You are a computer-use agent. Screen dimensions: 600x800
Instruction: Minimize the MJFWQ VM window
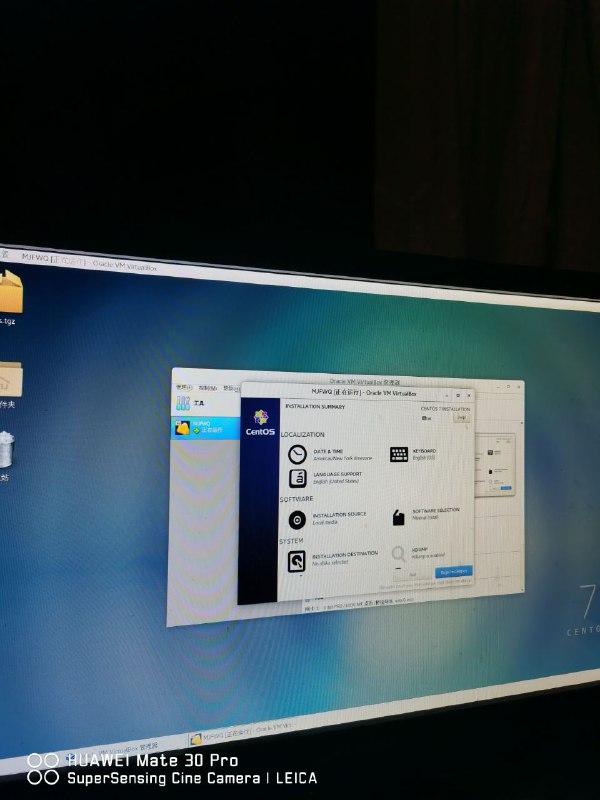[447, 395]
